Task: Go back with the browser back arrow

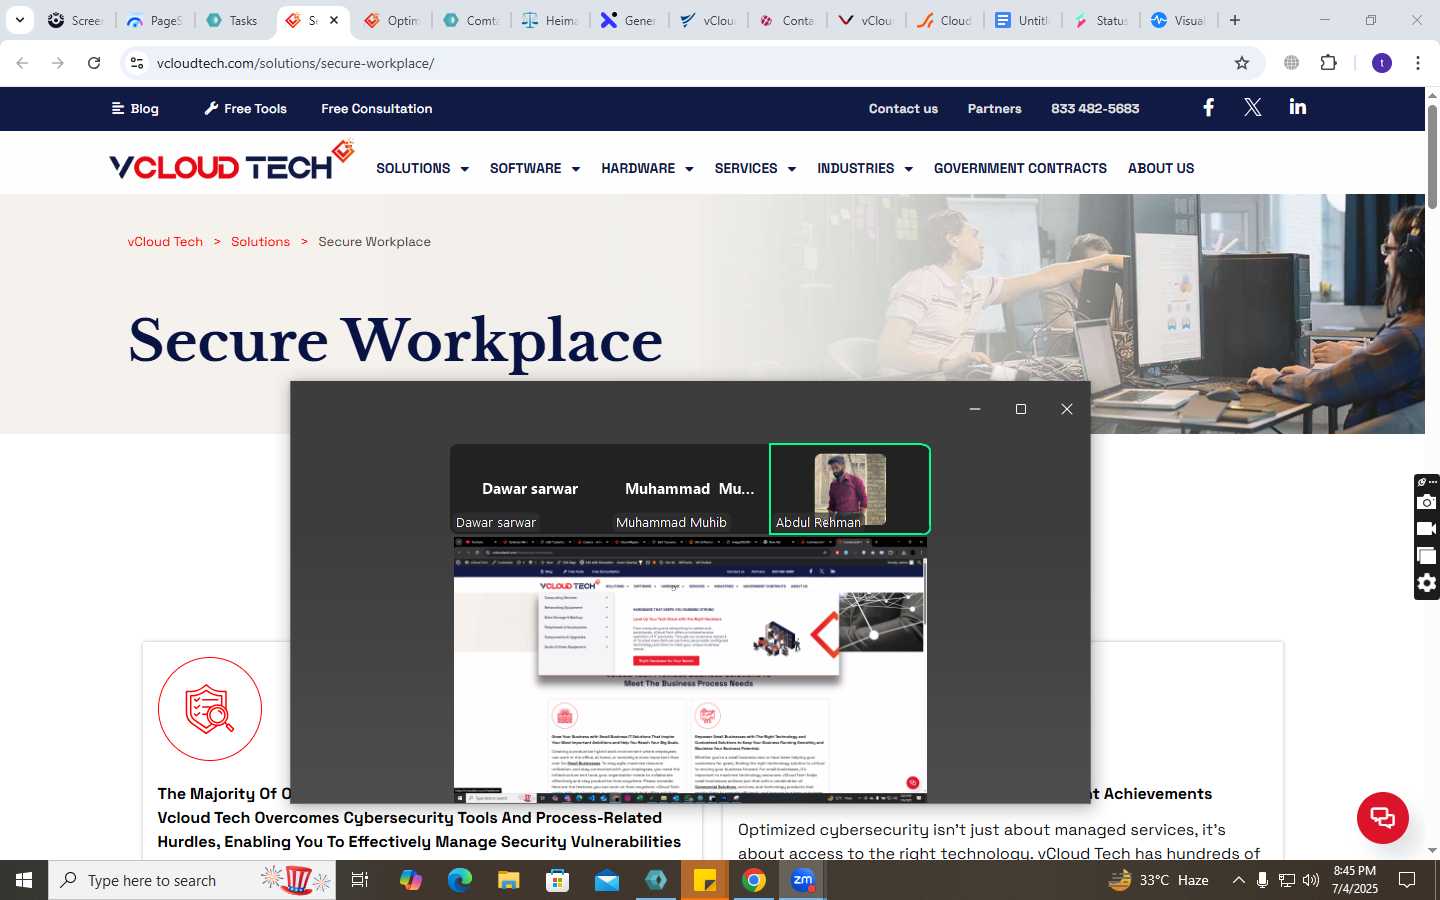Action: (x=22, y=63)
